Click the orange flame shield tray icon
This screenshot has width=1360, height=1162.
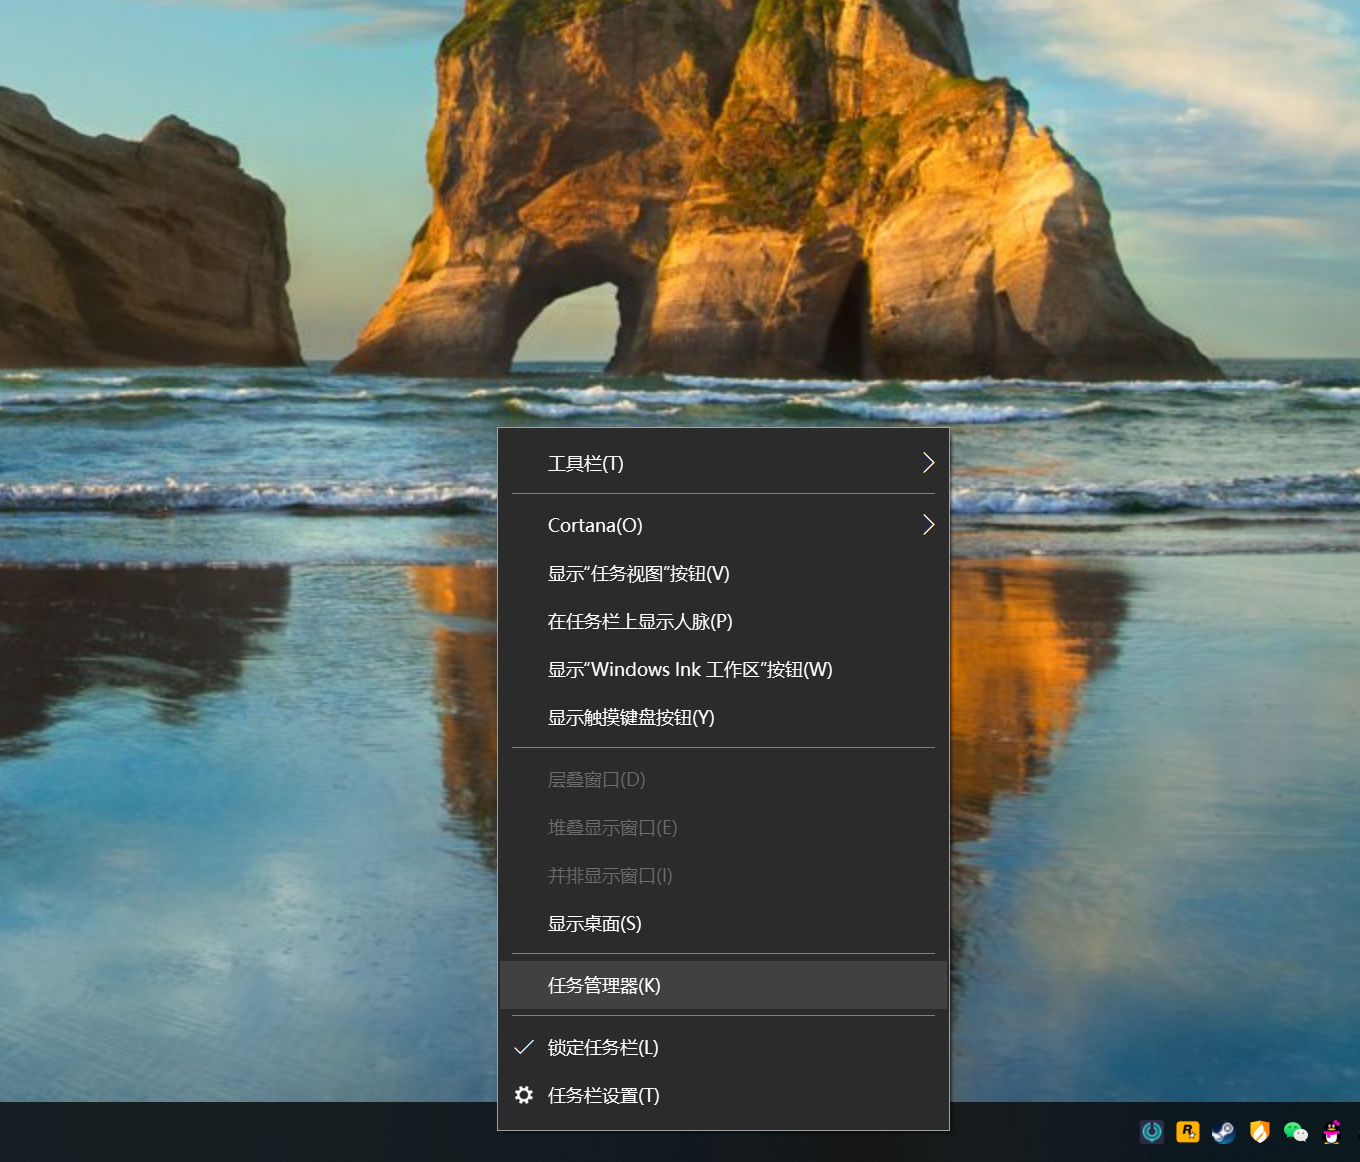tap(1259, 1131)
